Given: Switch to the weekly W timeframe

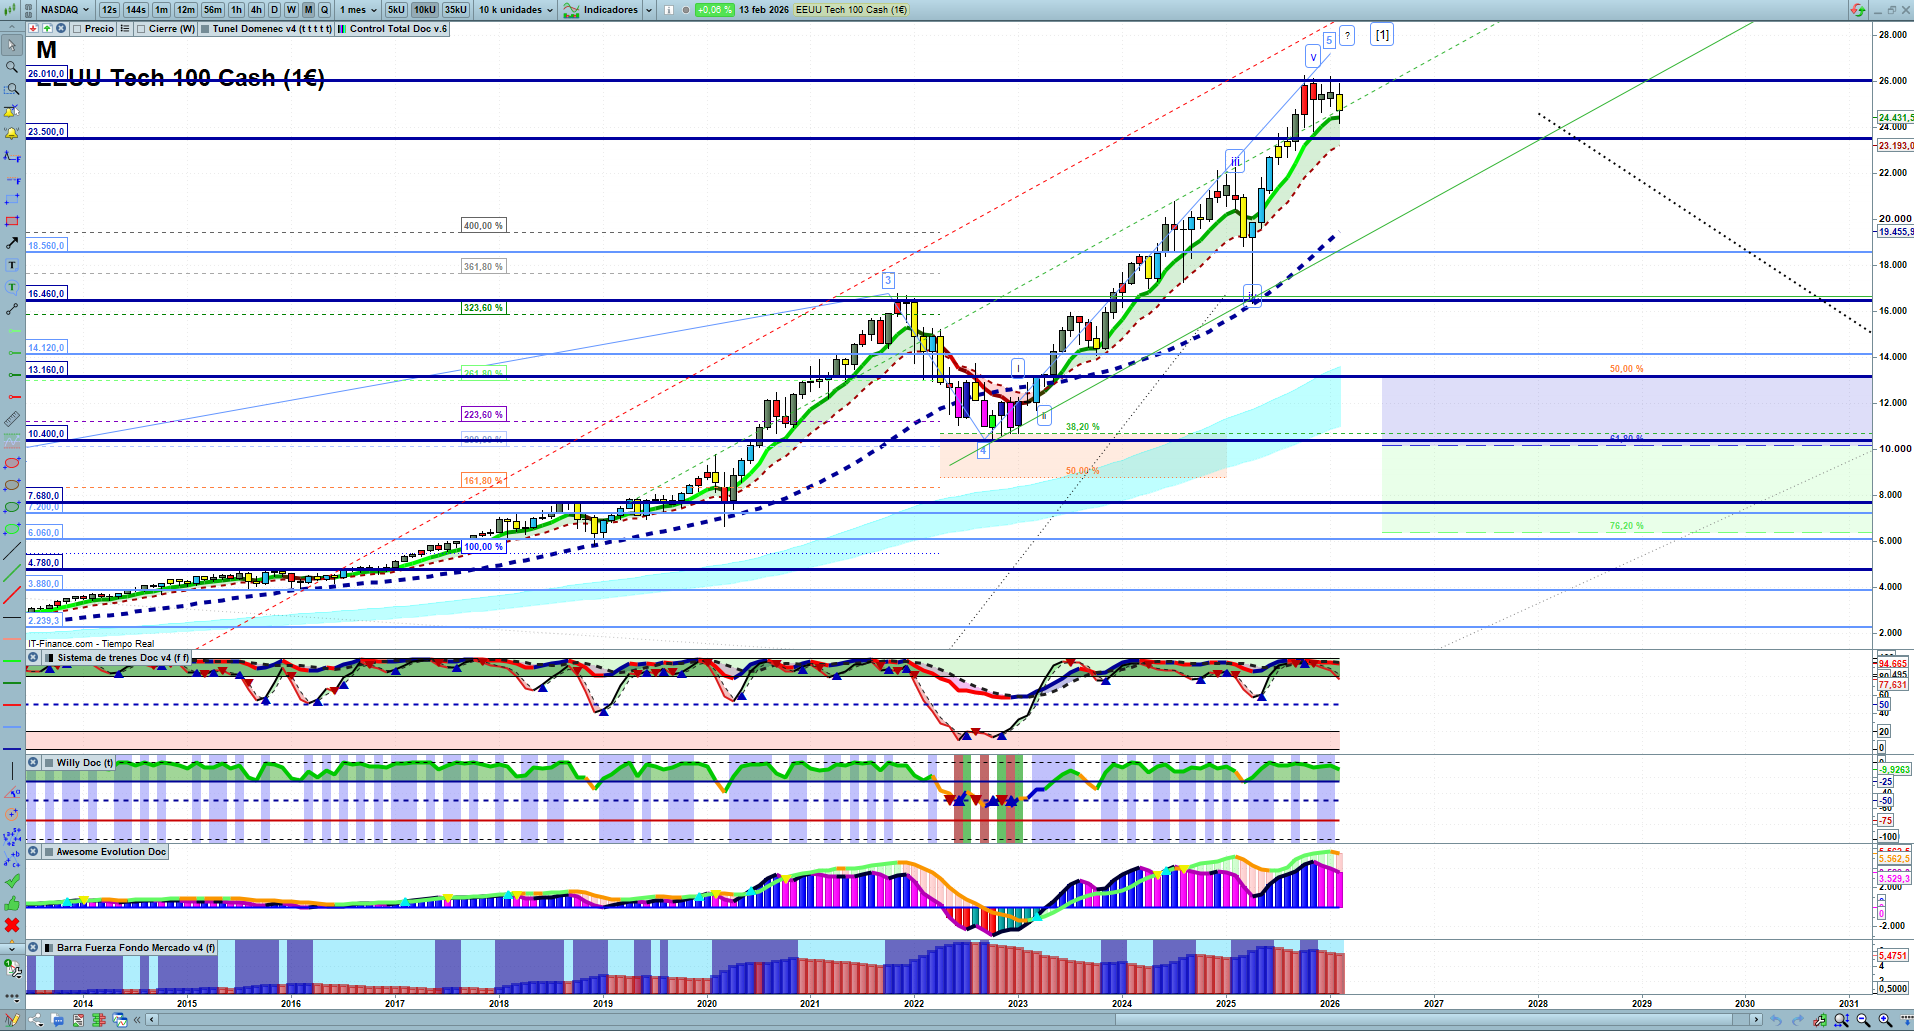Looking at the screenshot, I should click(x=291, y=10).
